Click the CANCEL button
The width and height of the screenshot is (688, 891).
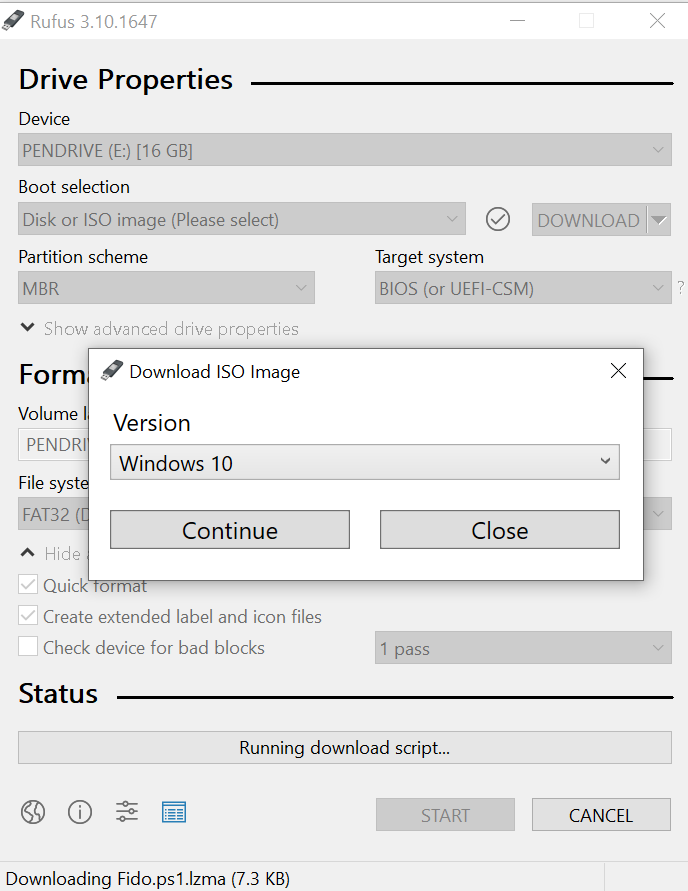point(601,815)
